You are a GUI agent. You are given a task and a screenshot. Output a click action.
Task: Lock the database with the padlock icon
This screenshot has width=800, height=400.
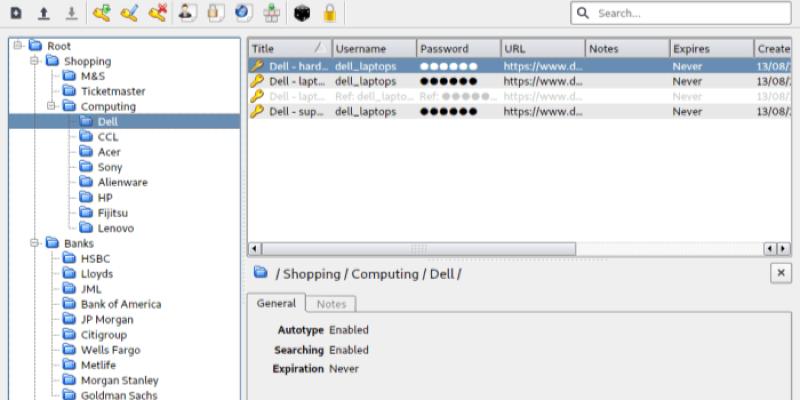coord(329,14)
